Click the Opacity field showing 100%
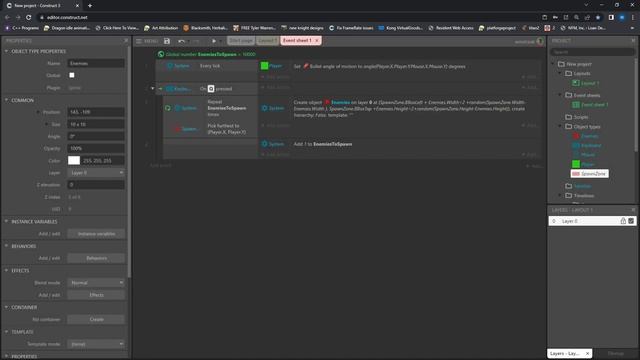The height and width of the screenshot is (360, 640). point(96,148)
